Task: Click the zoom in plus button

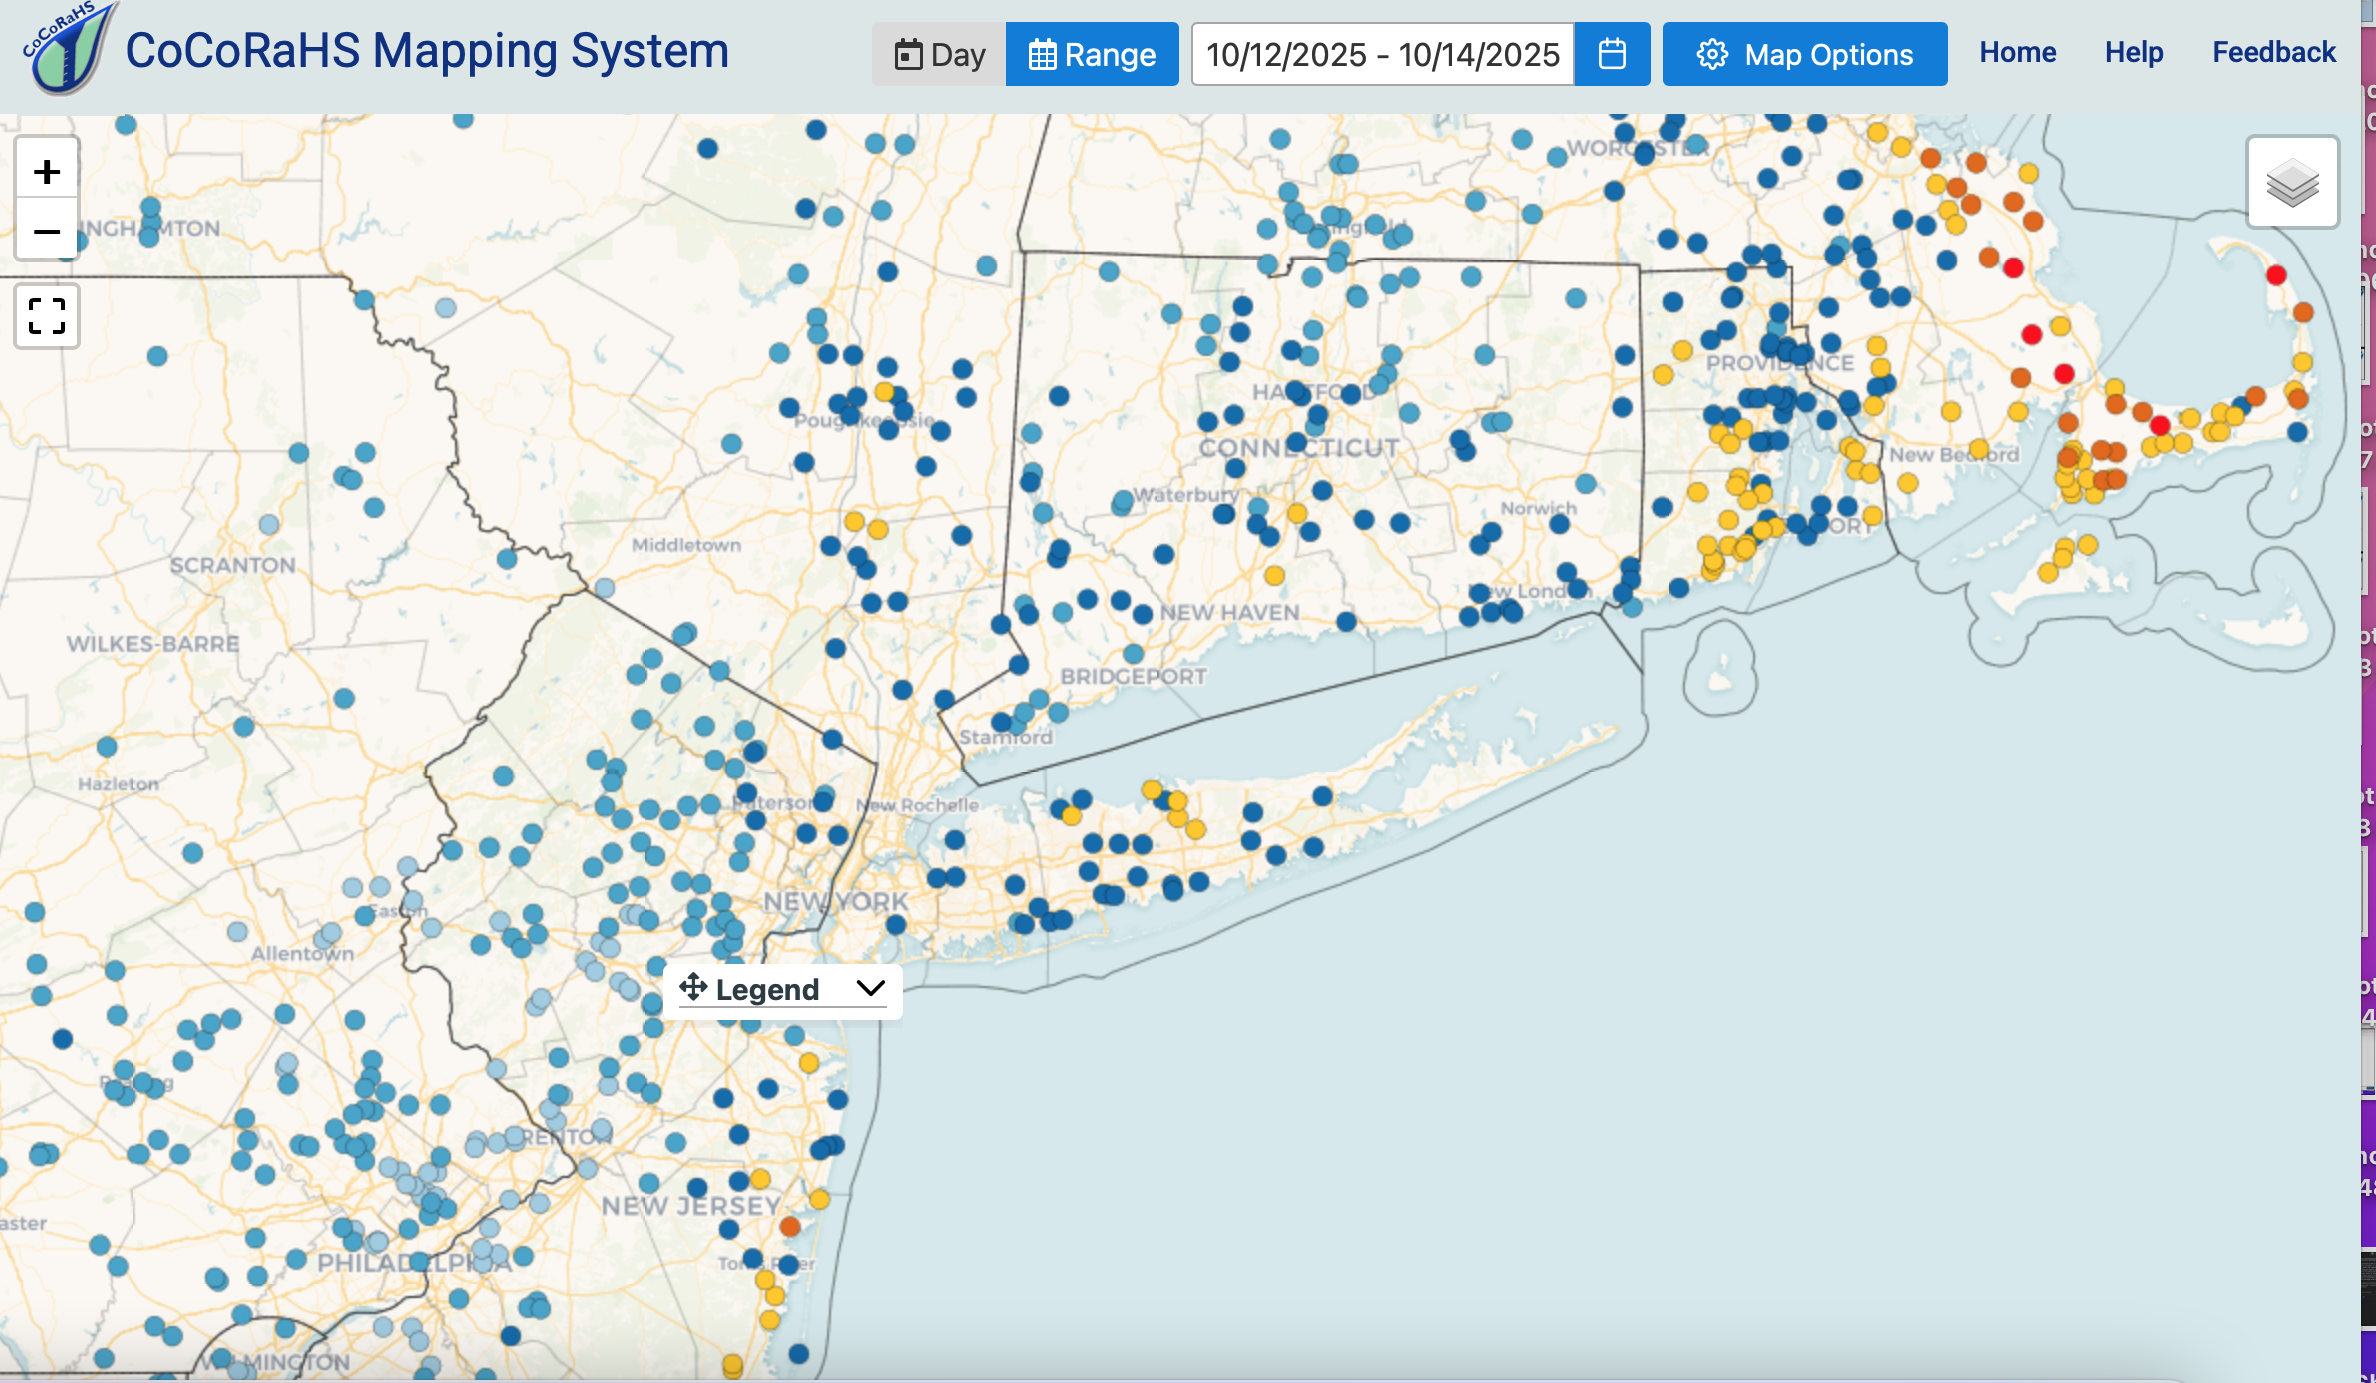Action: (47, 172)
